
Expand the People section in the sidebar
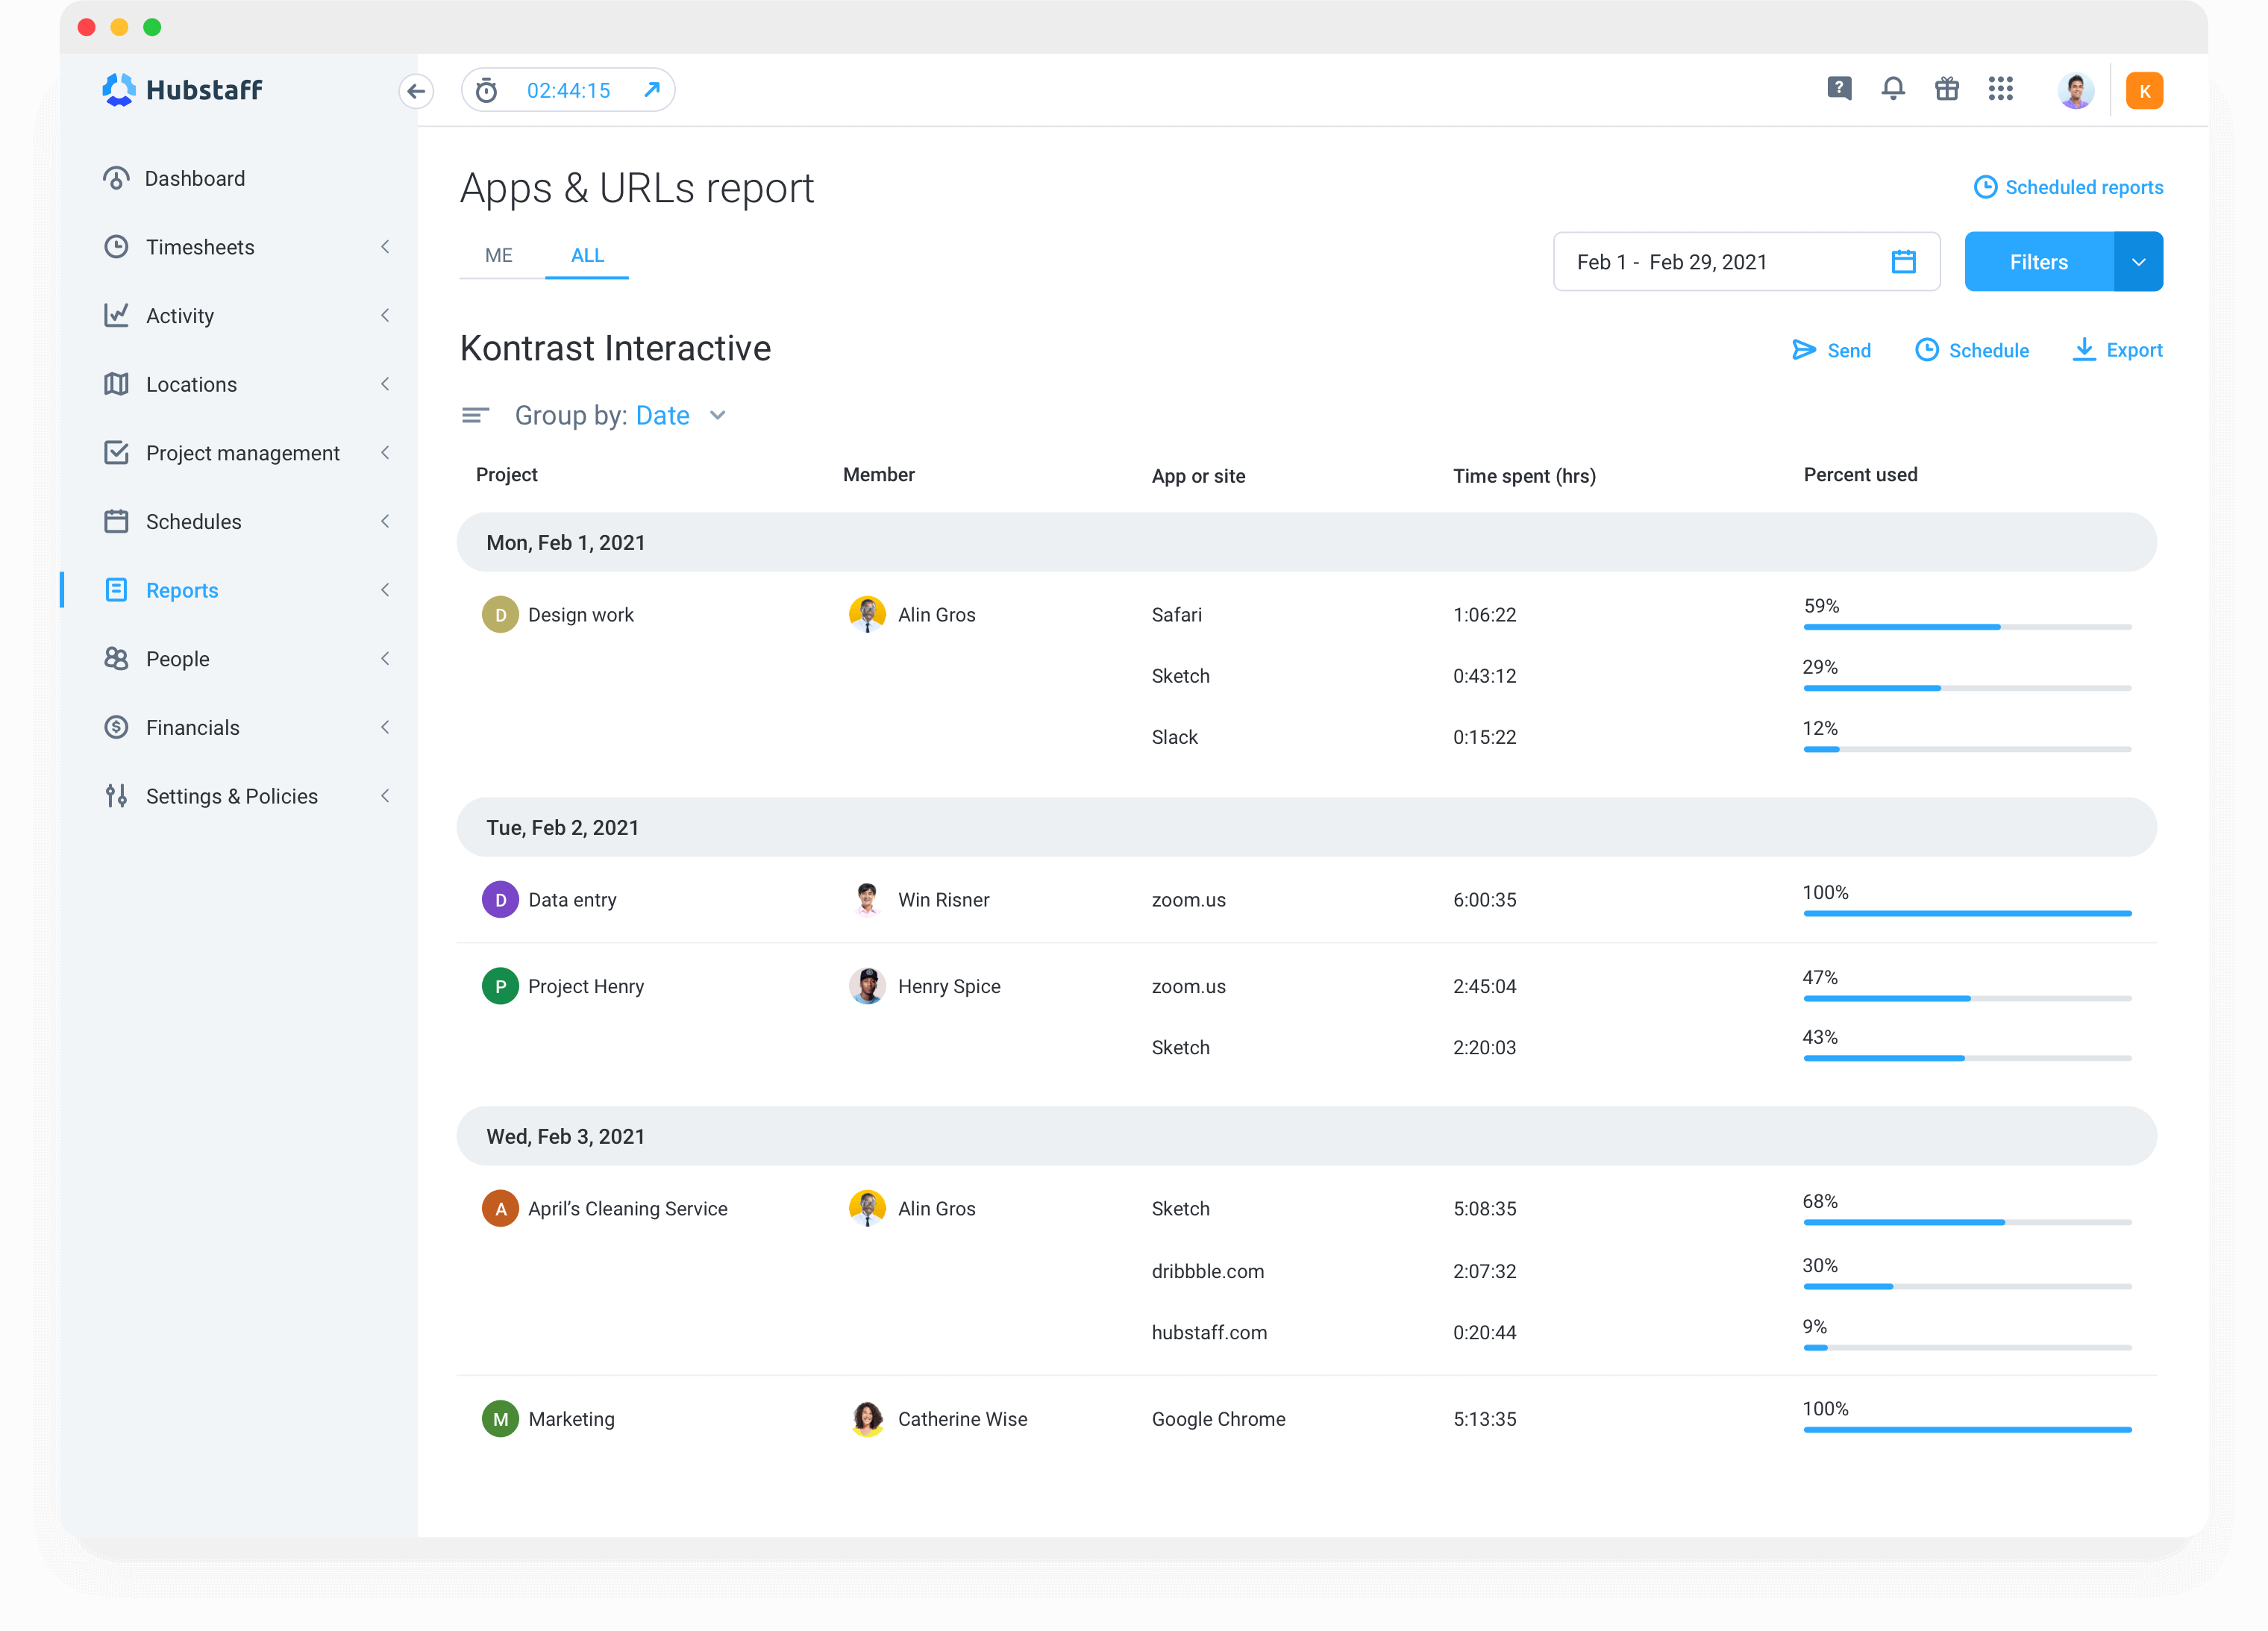click(386, 658)
